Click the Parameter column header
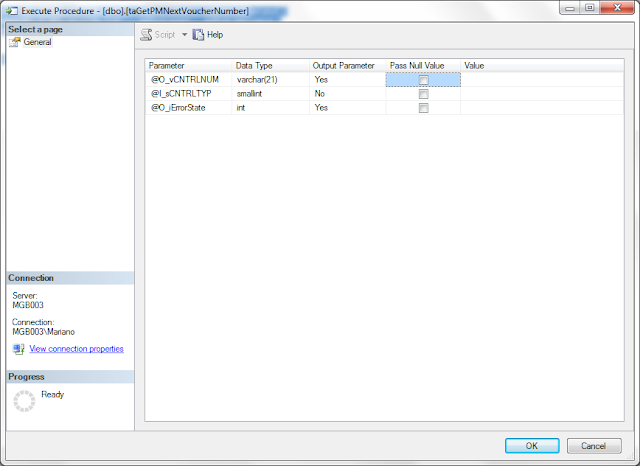 pos(189,66)
